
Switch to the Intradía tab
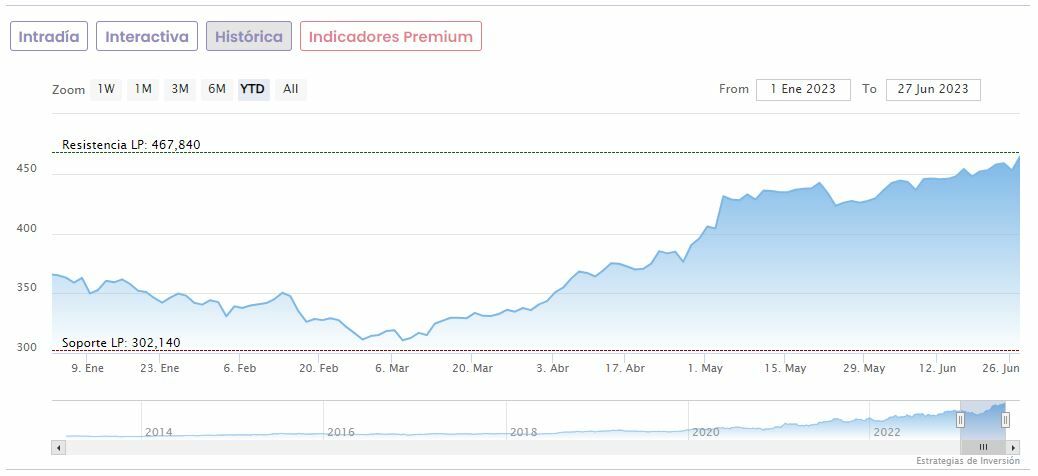pyautogui.click(x=49, y=36)
